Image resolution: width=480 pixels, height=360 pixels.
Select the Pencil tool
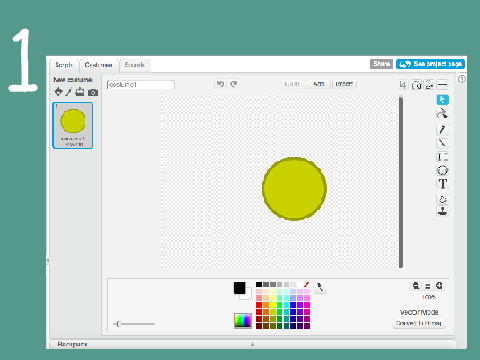[x=442, y=129]
